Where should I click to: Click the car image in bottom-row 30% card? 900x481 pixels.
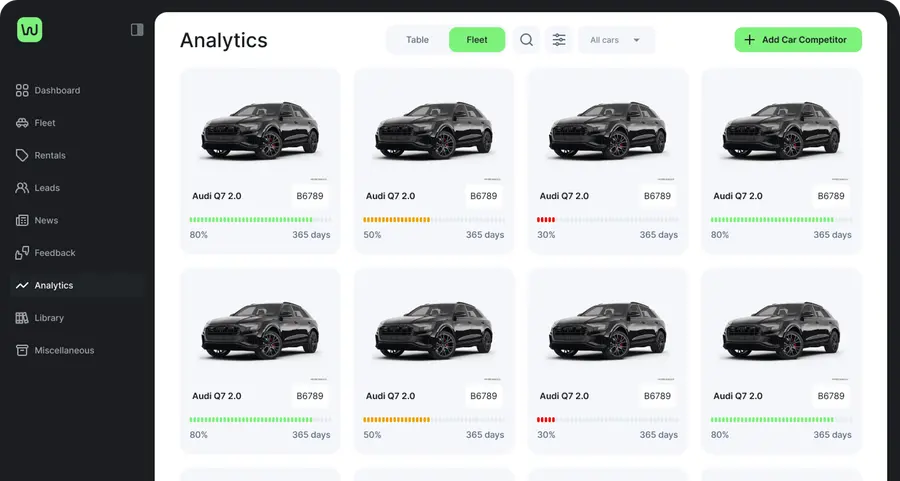(x=607, y=331)
